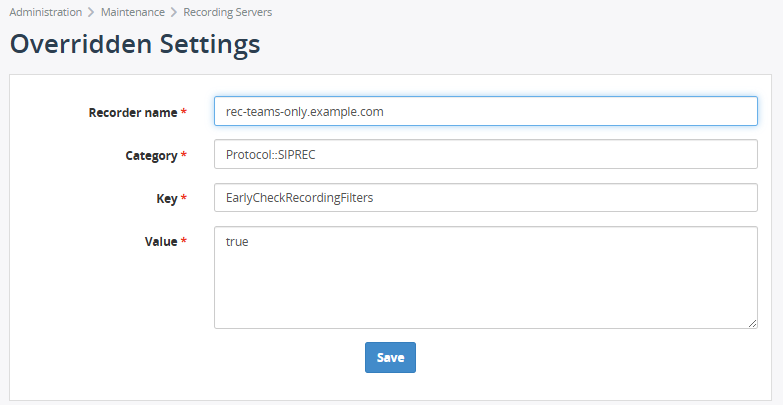Click the red asterisk beside Recorder name

(184, 113)
